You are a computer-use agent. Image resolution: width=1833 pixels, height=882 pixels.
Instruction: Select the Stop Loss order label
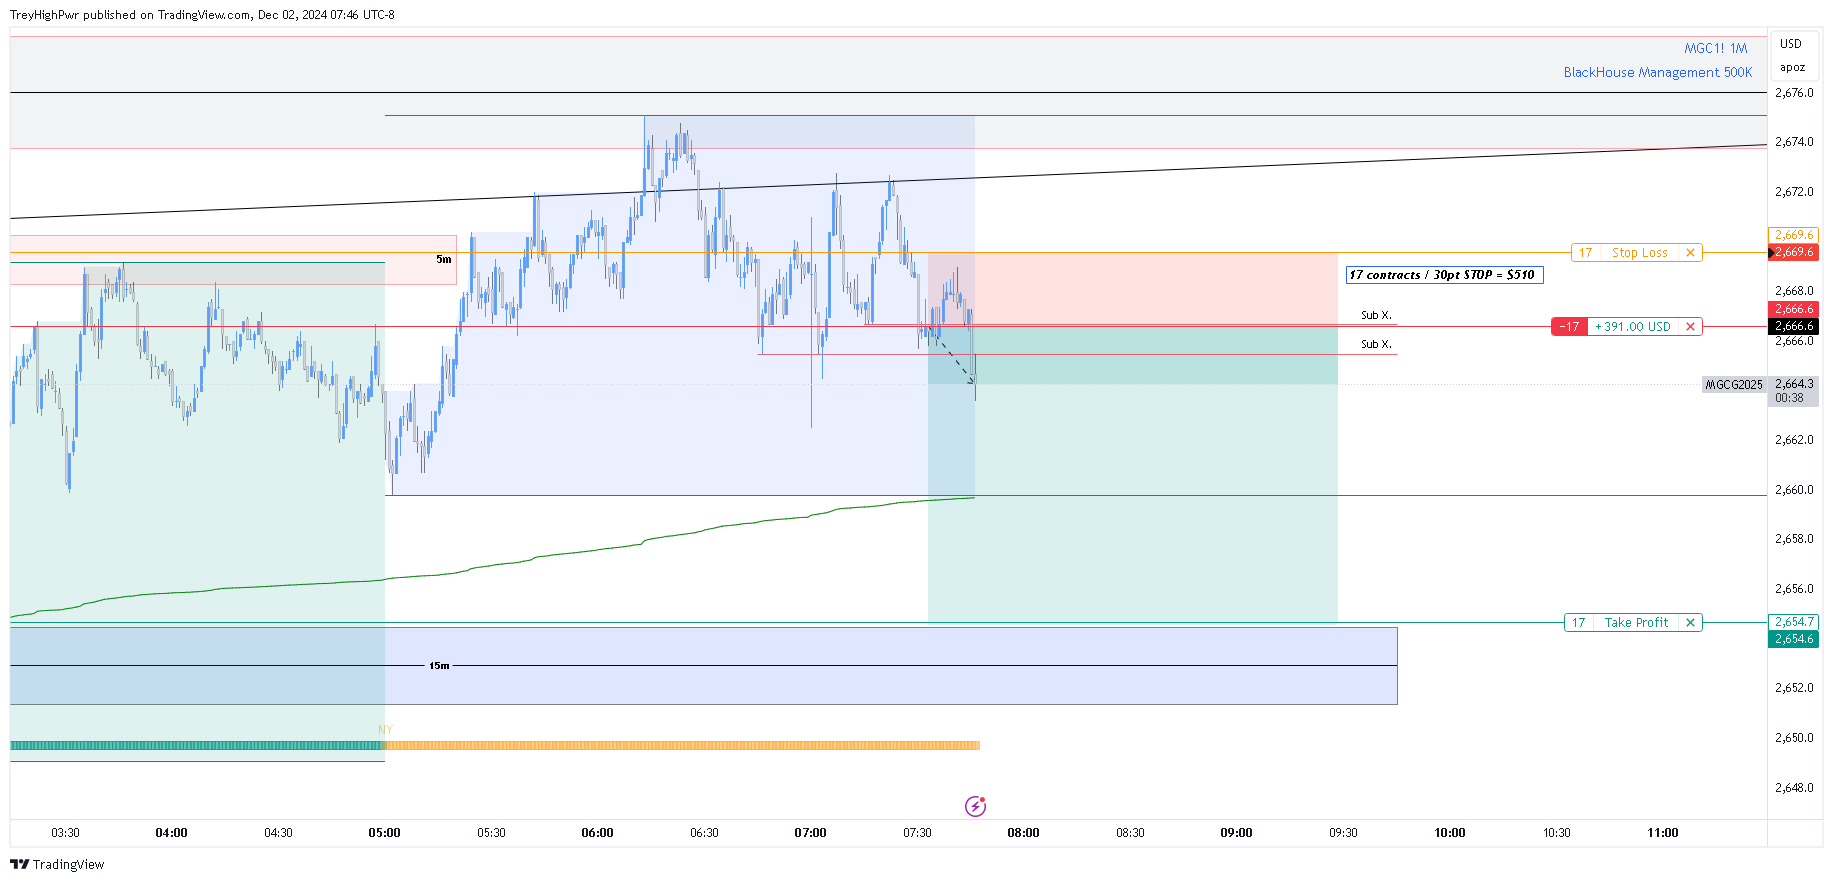click(x=1639, y=253)
